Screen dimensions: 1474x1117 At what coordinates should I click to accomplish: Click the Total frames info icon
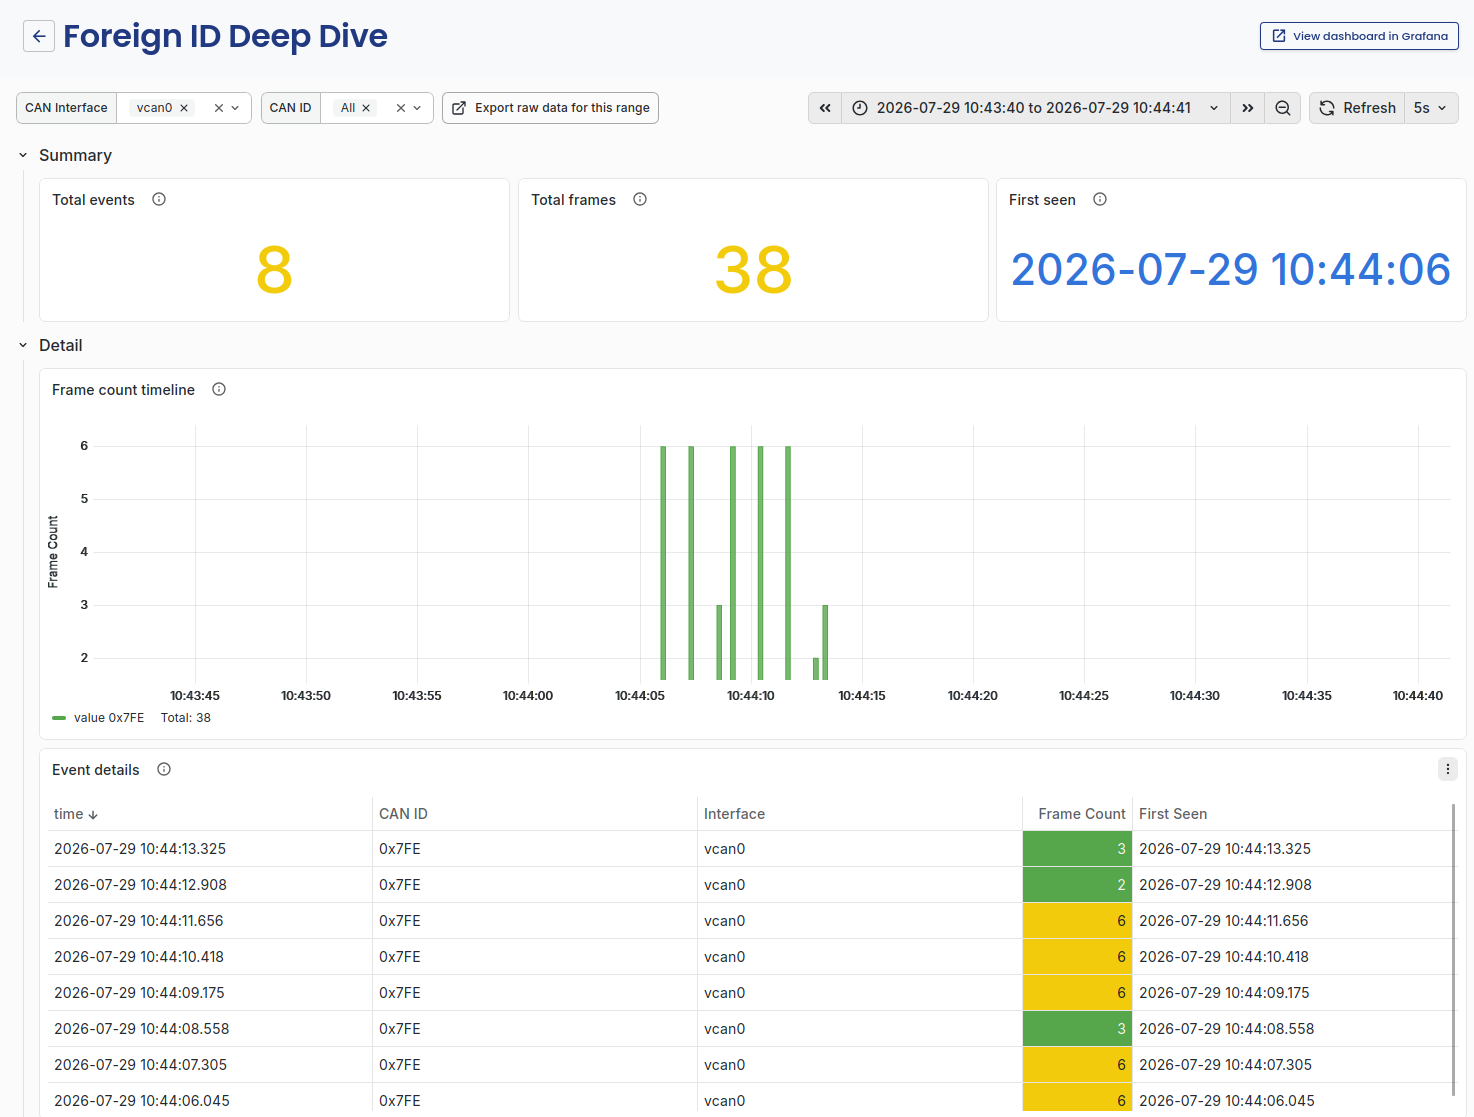pyautogui.click(x=640, y=199)
